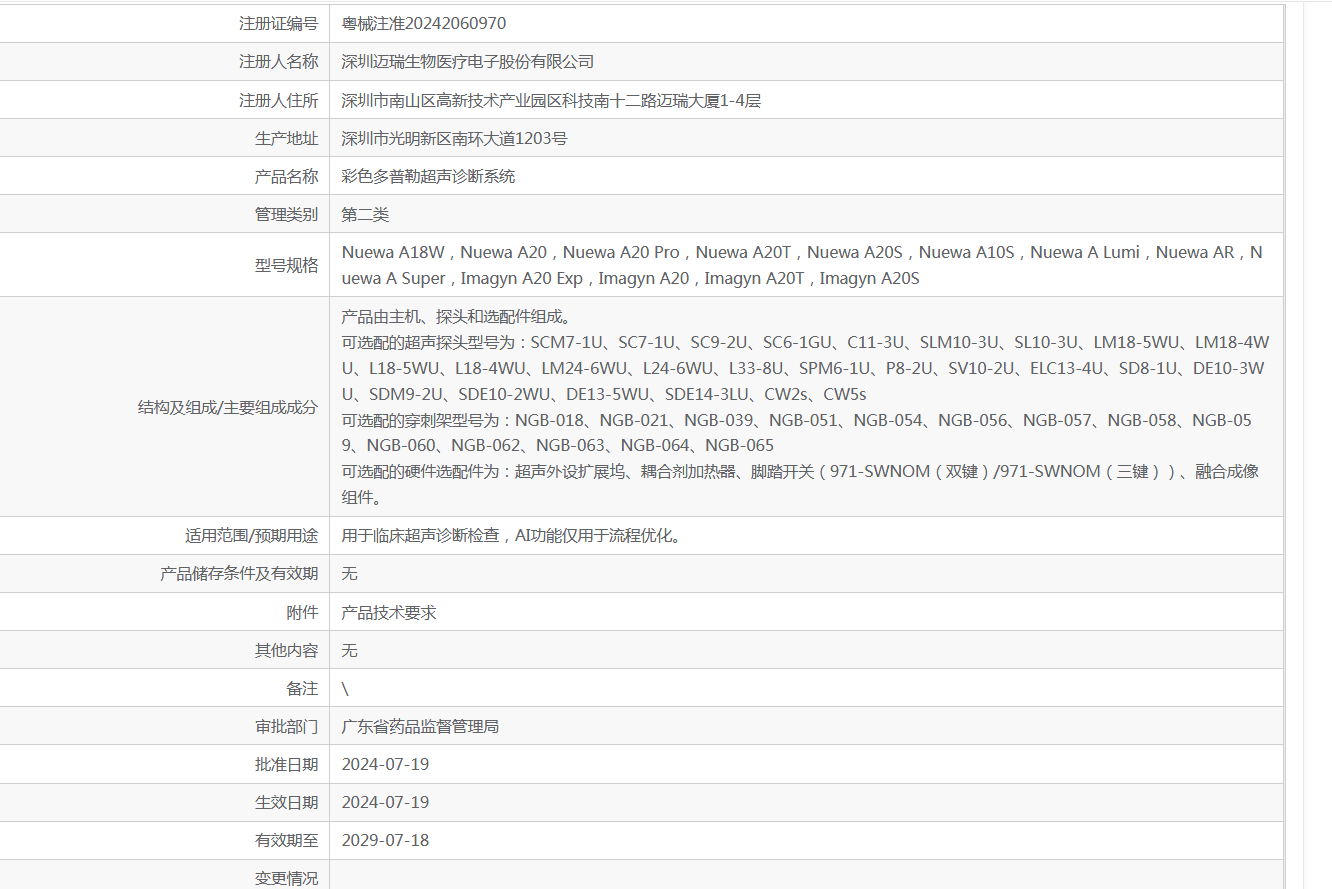Click the probe line ending CW2s、CW5s
1332x889 pixels.
pos(604,394)
